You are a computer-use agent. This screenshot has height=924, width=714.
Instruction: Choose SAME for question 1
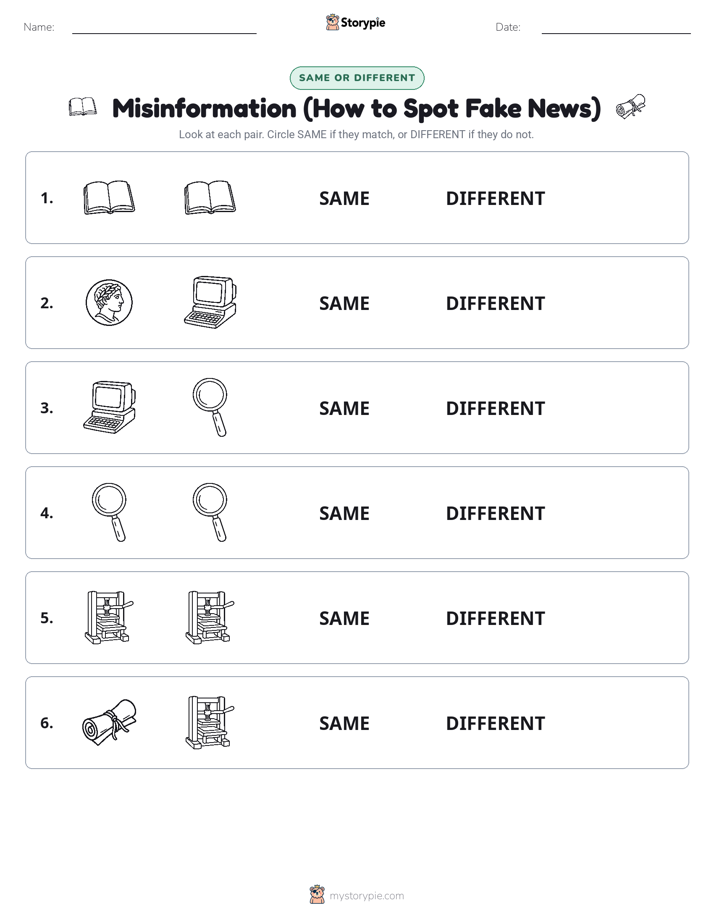344,199
